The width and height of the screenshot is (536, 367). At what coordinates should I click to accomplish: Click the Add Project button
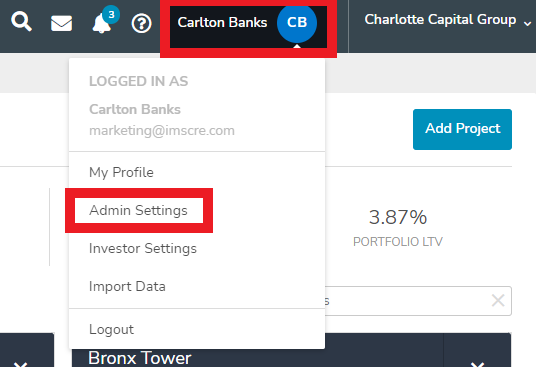[x=462, y=129]
